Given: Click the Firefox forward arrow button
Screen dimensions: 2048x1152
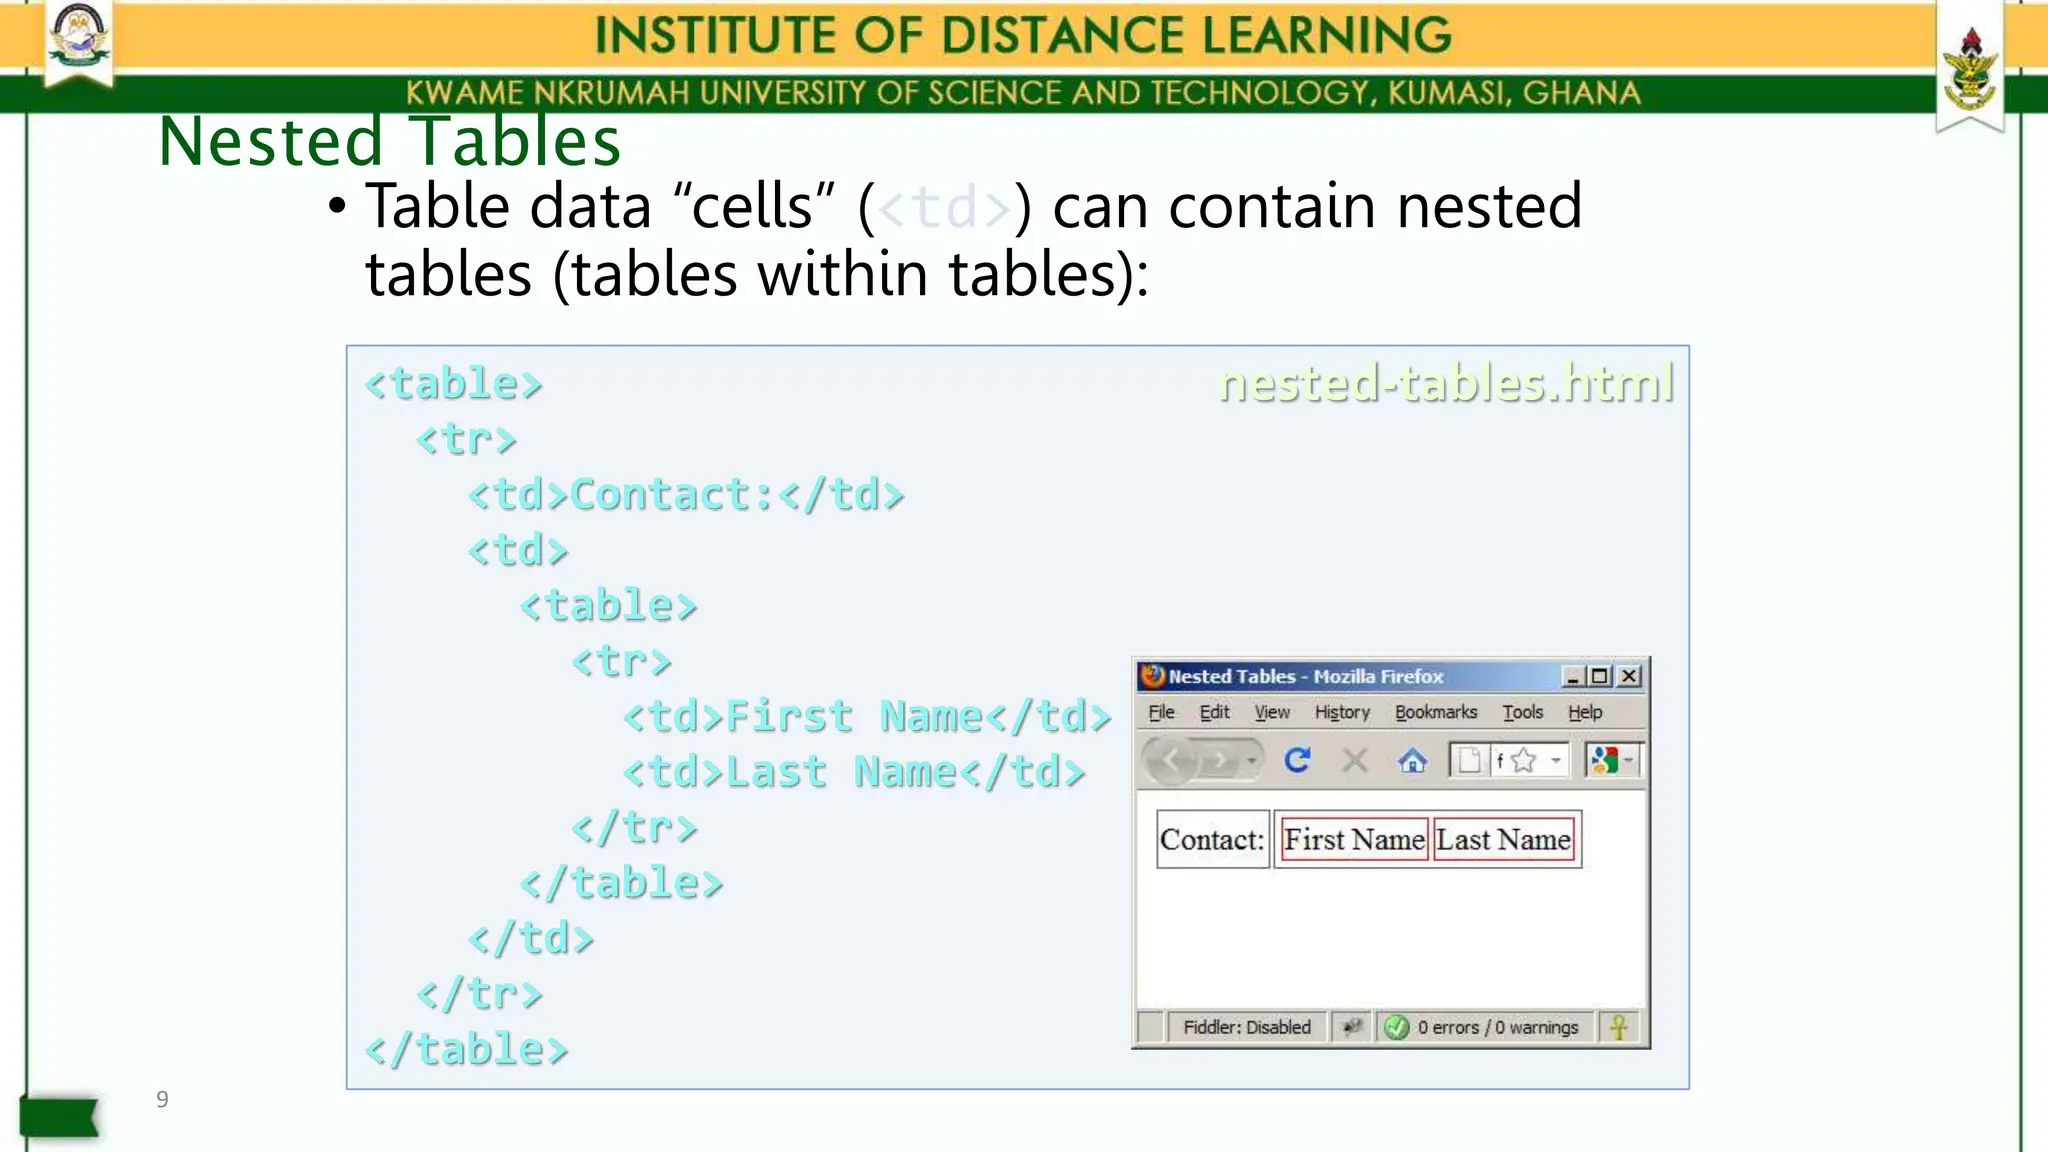Looking at the screenshot, I should [1219, 761].
